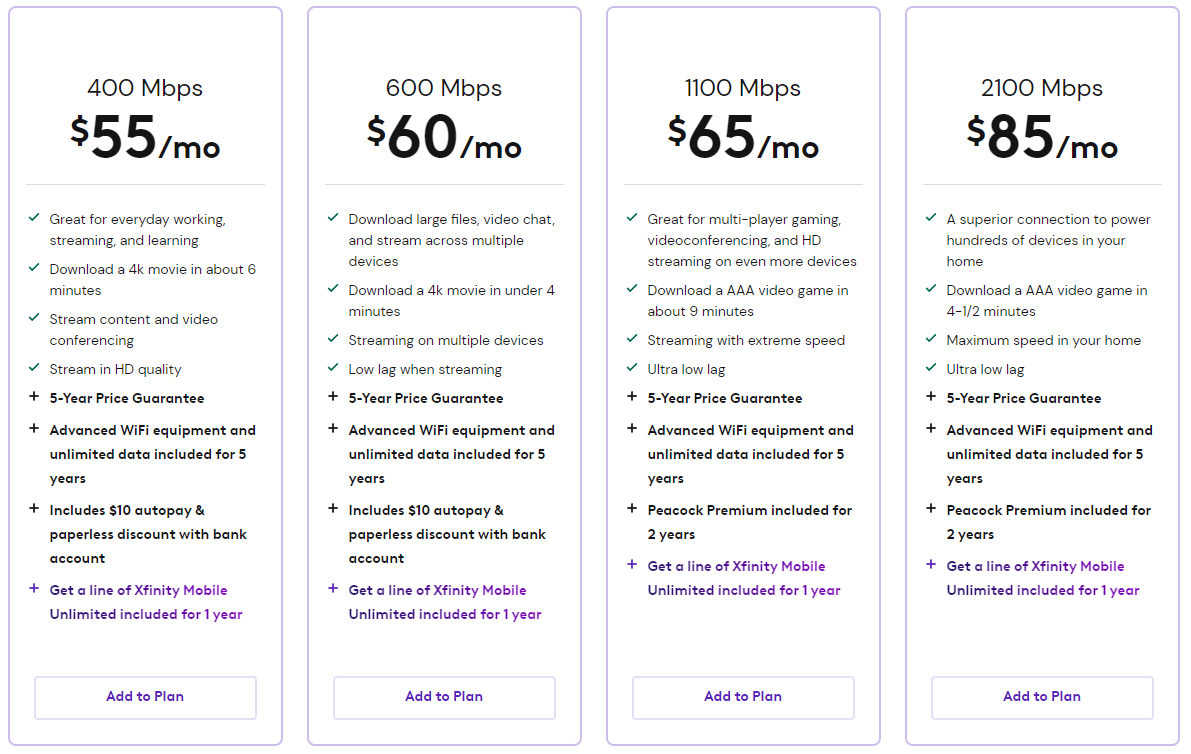Click checkmark beside Maximum speed in your home
This screenshot has width=1191, height=754.
(x=931, y=339)
